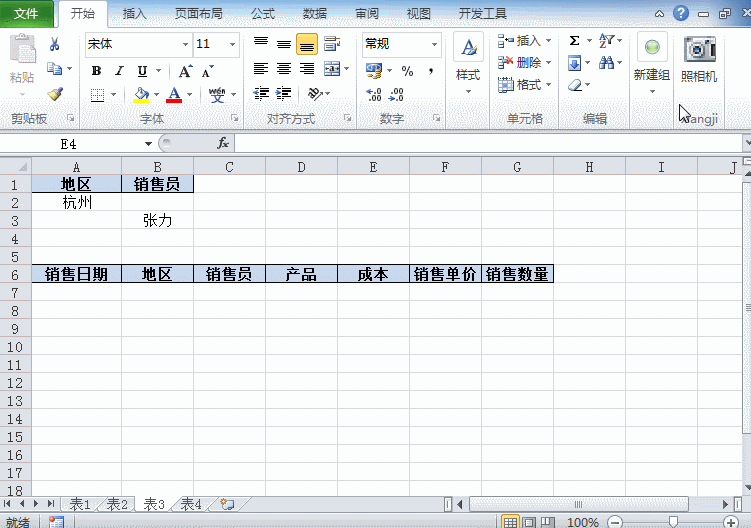
Task: Decrease font size with the small A
Action: [208, 71]
